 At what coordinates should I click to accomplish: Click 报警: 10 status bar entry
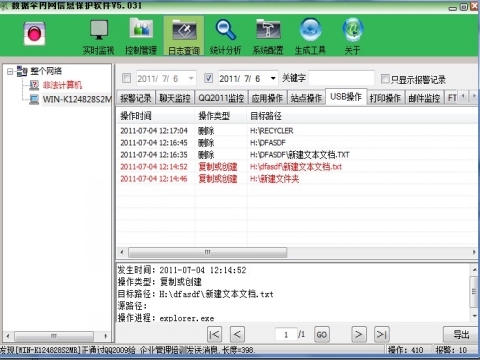tap(451, 350)
